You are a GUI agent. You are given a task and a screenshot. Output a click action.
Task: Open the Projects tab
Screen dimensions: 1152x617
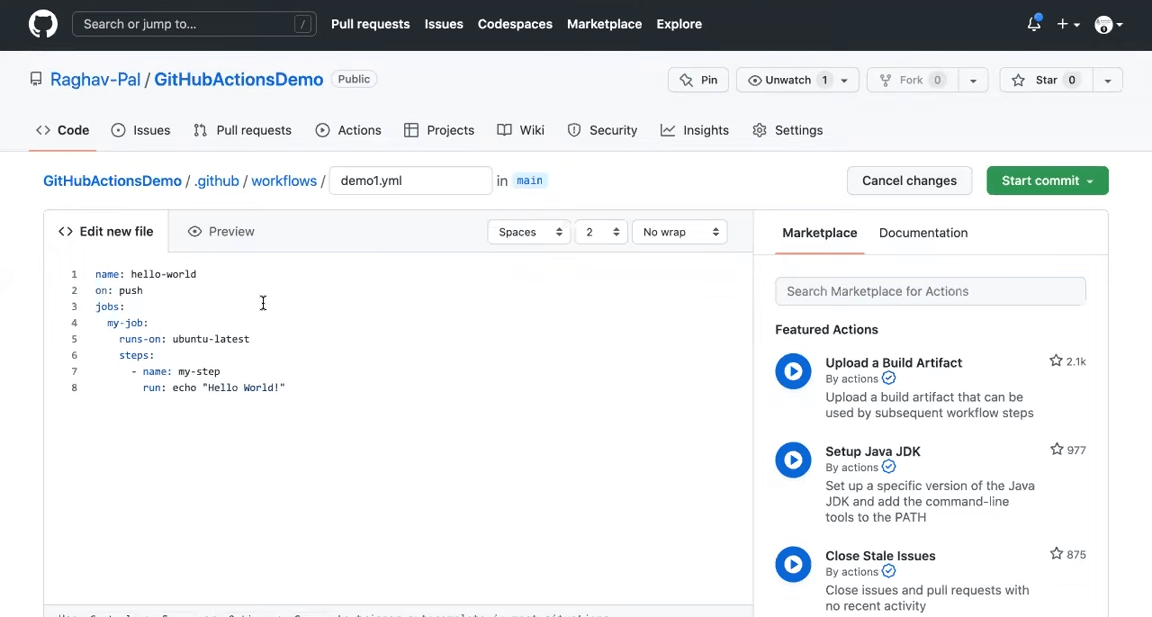point(439,130)
